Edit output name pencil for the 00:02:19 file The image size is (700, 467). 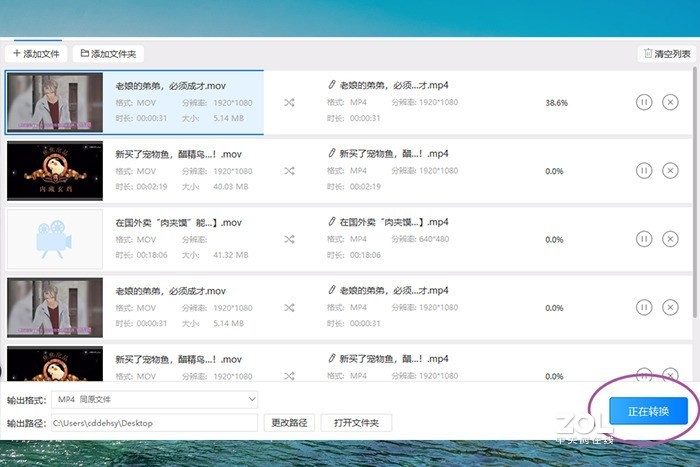(331, 153)
